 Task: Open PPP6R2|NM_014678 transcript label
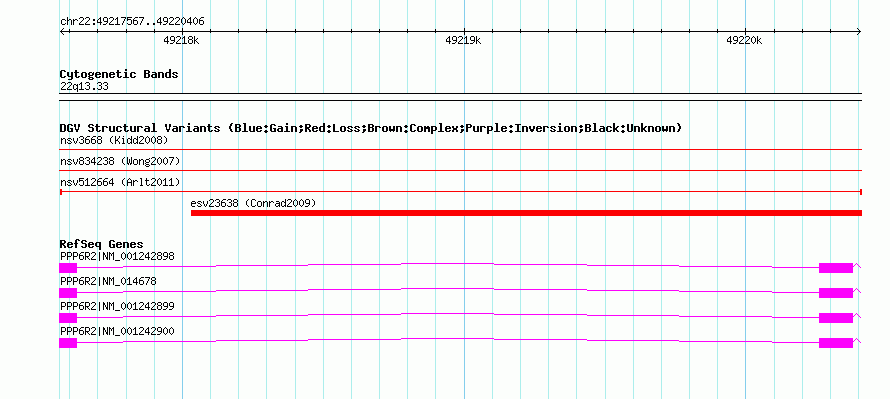point(108,281)
